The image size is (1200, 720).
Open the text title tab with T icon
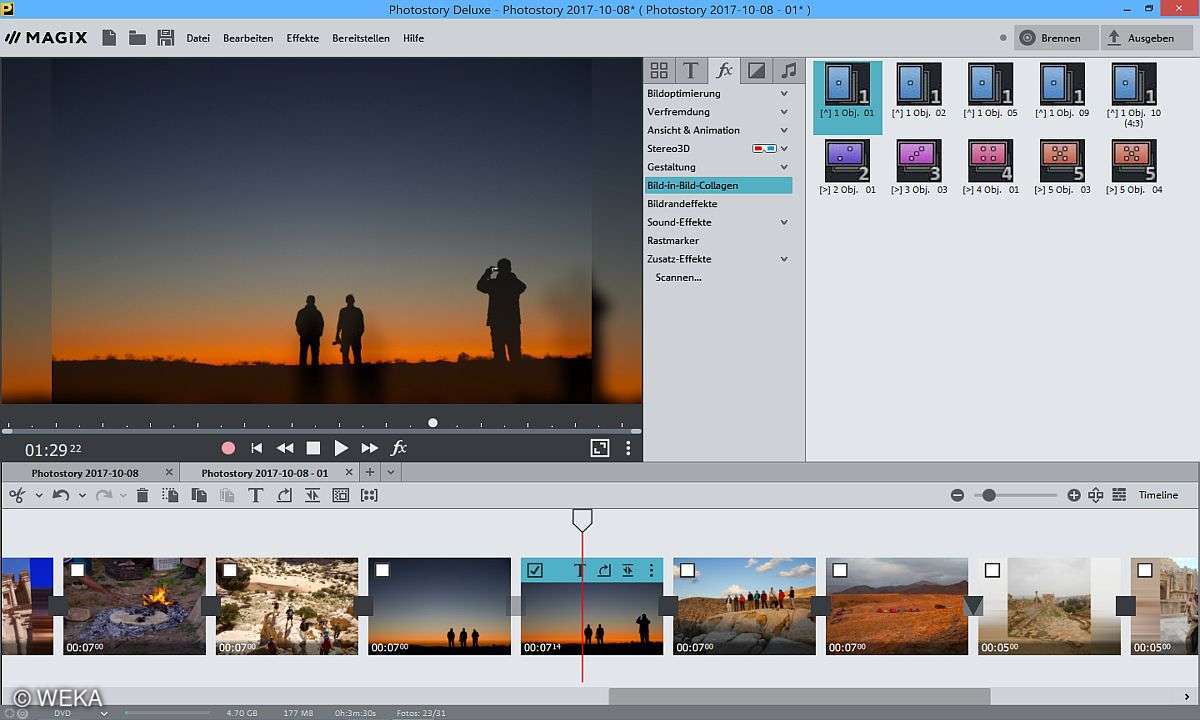click(x=690, y=70)
